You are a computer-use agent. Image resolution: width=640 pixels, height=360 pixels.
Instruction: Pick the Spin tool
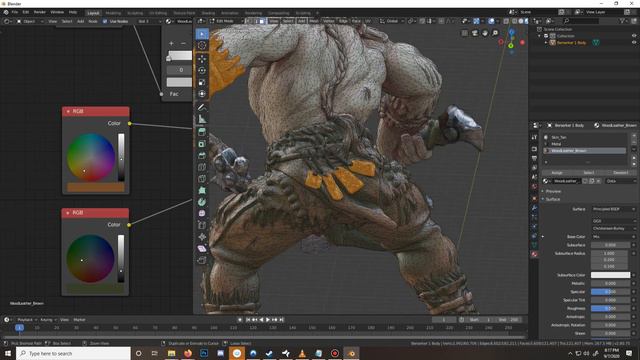[202, 202]
